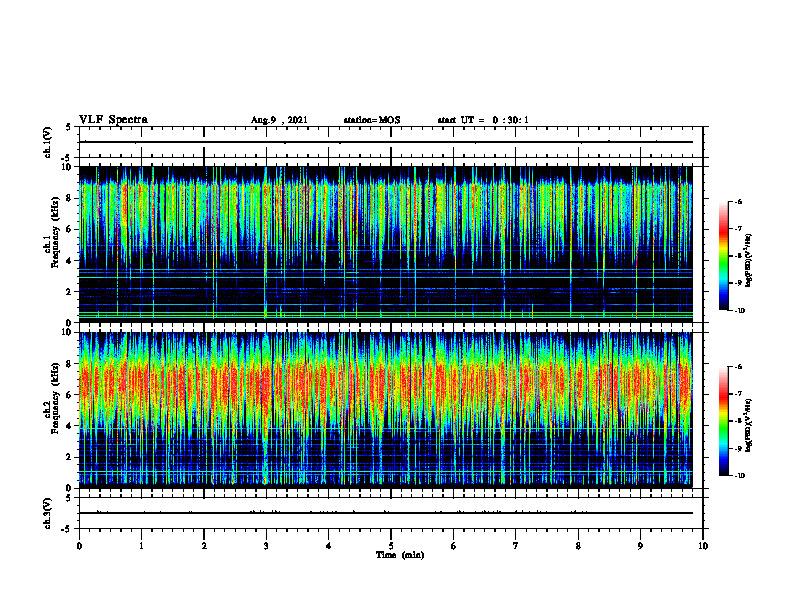Click the "VLF Spectra" plot title
This screenshot has height=612, width=792.
tap(113, 120)
